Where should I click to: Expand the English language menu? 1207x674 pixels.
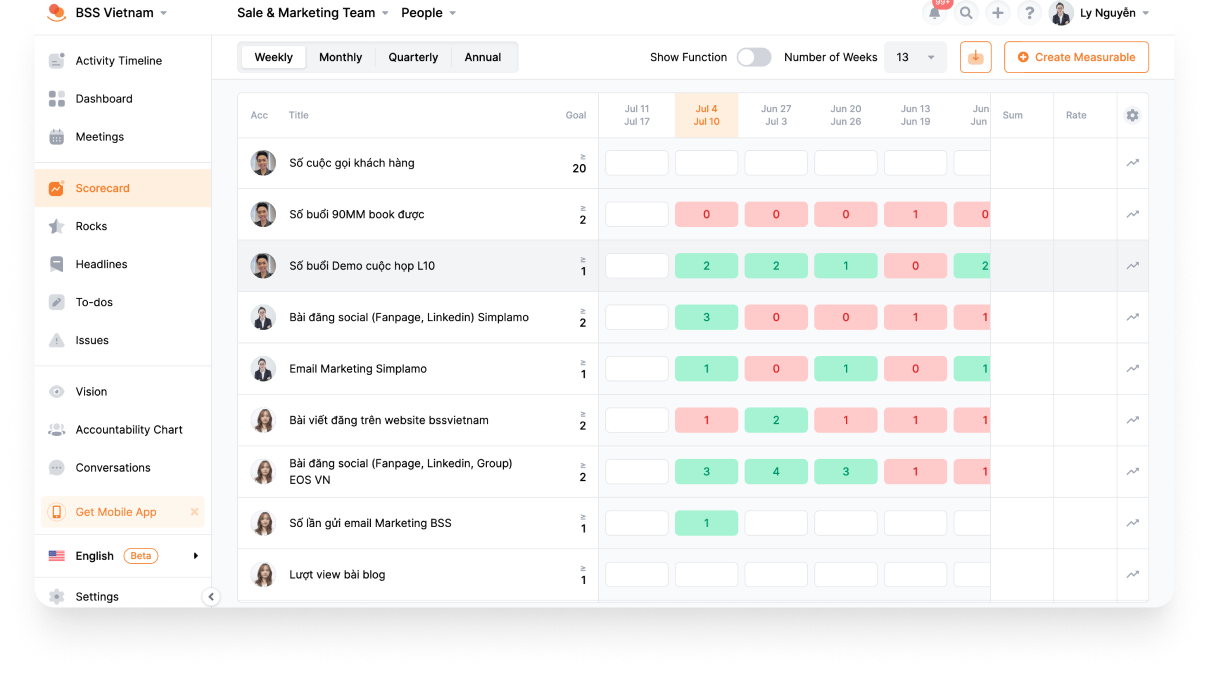coord(124,556)
